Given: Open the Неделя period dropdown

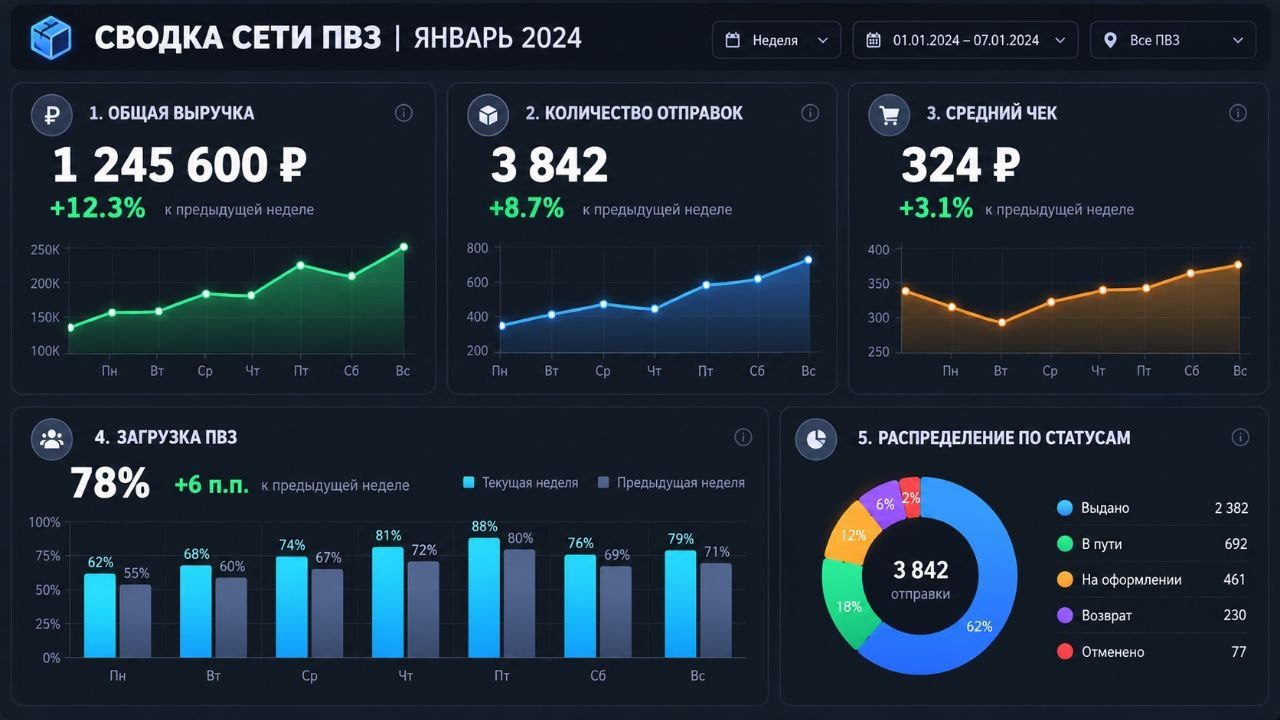Looking at the screenshot, I should tap(777, 40).
